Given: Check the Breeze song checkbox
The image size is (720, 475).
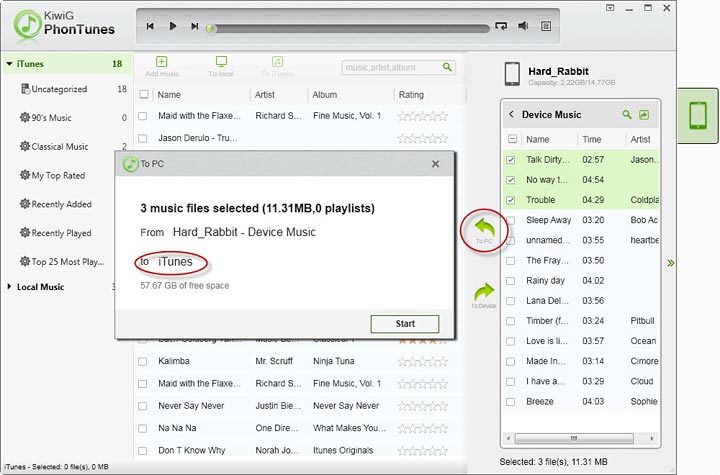Looking at the screenshot, I should (511, 402).
